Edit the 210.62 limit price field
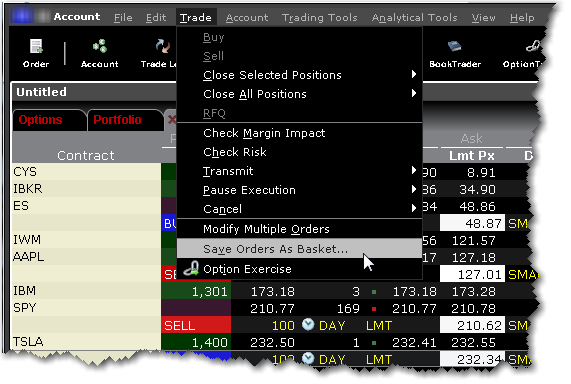Screen dimensions: 571x384 [472, 325]
